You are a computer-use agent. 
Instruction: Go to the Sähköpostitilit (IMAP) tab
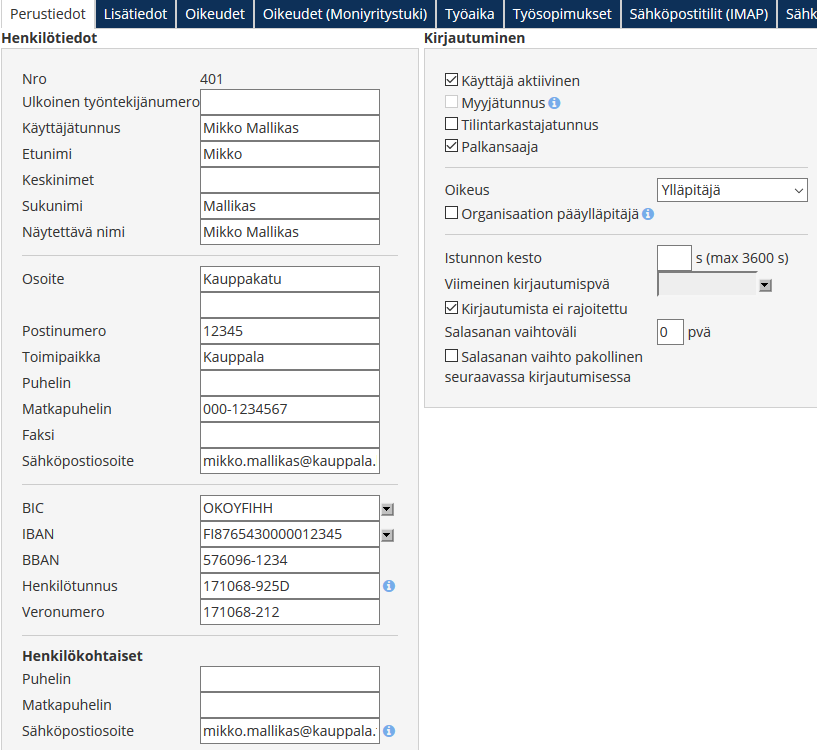coord(697,14)
